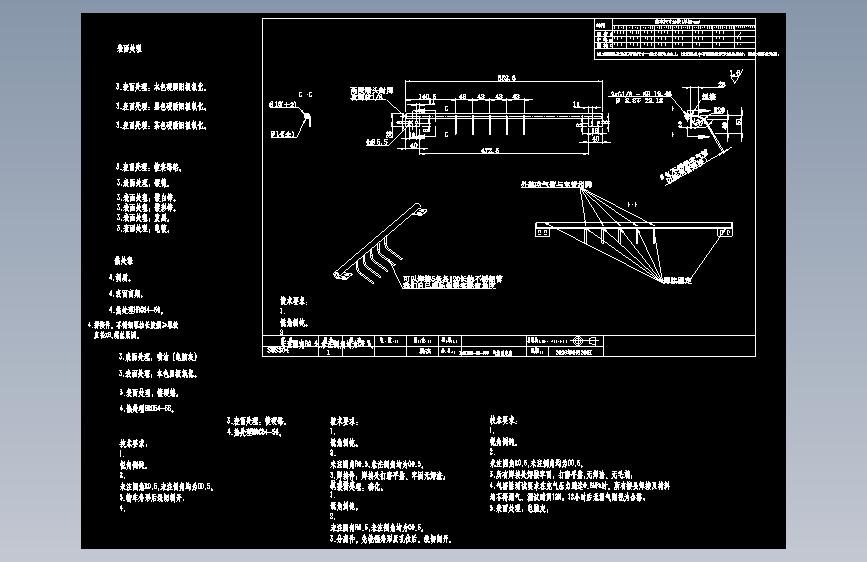Select the tolerance table above the drawing
Screen dimensions: 867x562
pos(675,38)
